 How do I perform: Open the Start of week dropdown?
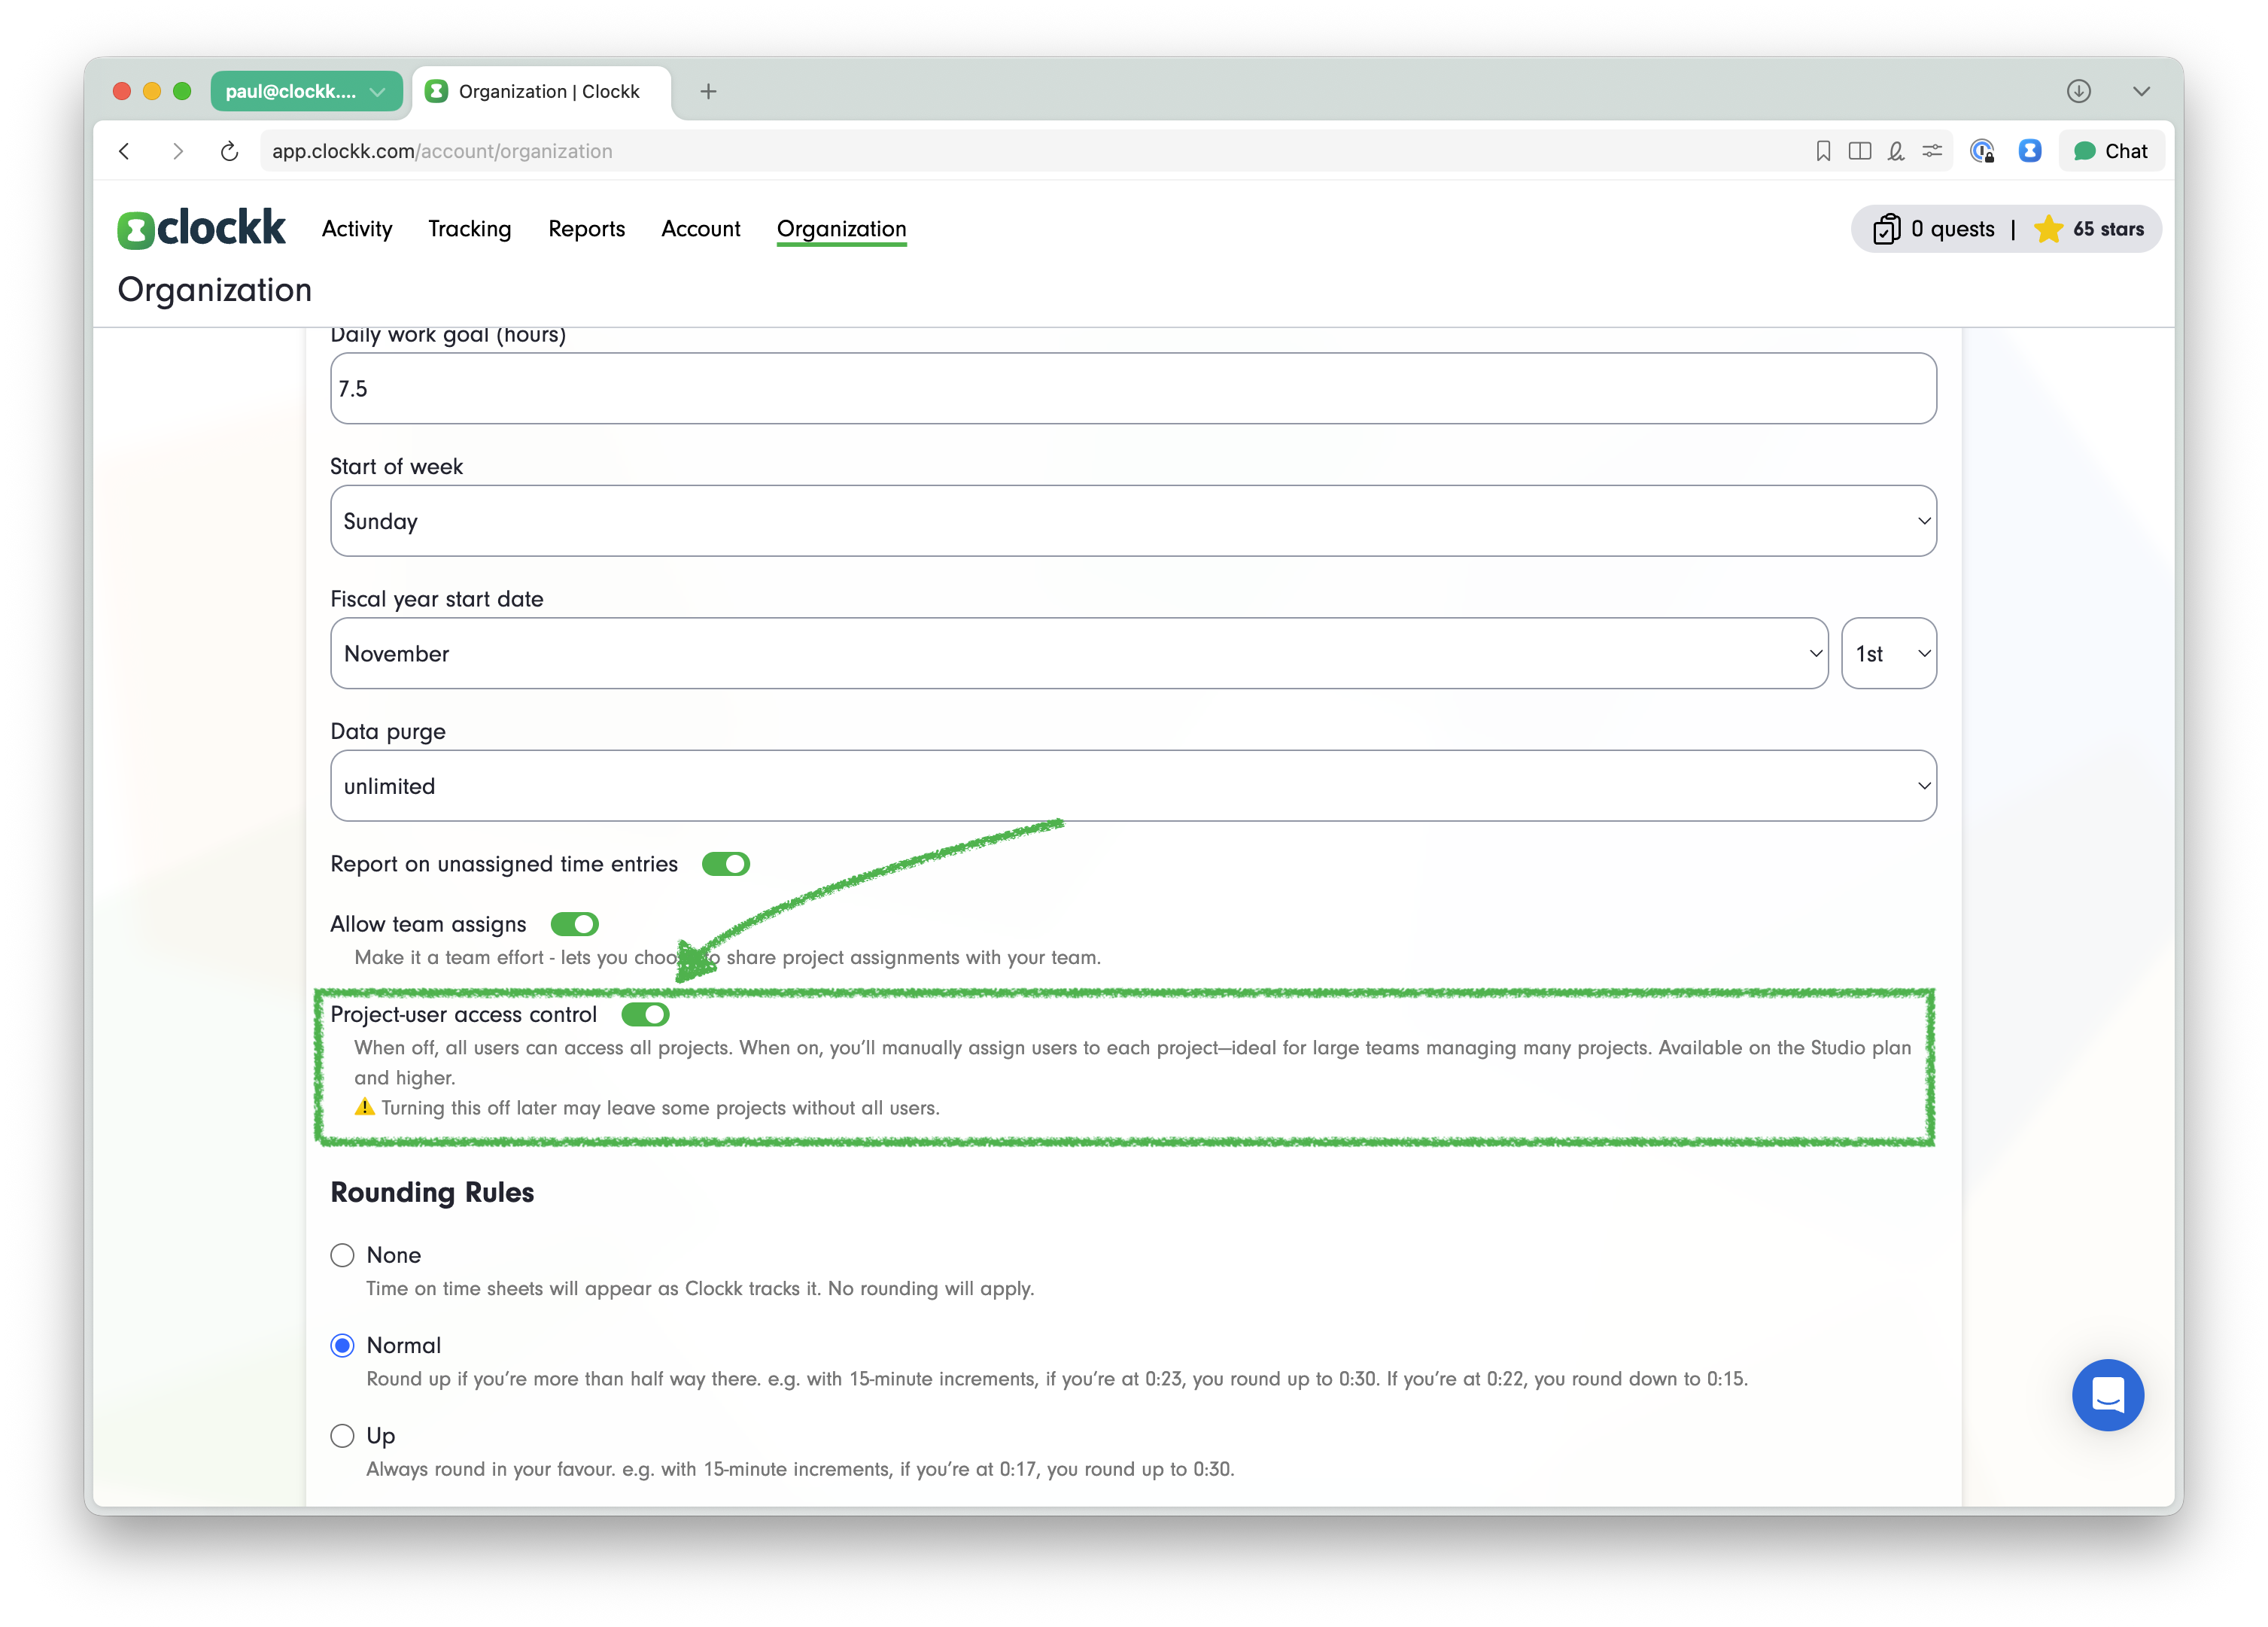click(x=1132, y=521)
